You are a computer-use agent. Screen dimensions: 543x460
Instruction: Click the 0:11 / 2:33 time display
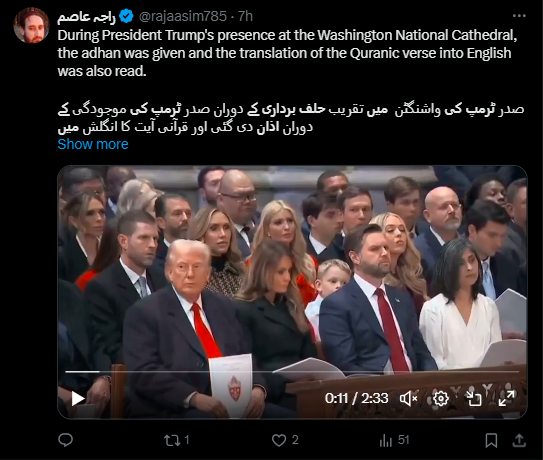[x=356, y=398]
